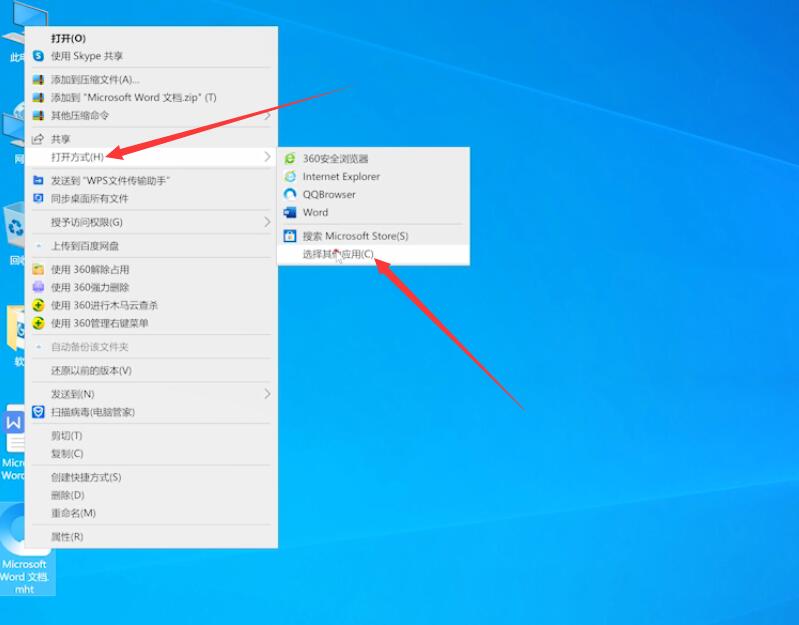Image resolution: width=799 pixels, height=625 pixels.
Task: Choose 使用 Skype 共享 menu entry
Action: [151, 56]
